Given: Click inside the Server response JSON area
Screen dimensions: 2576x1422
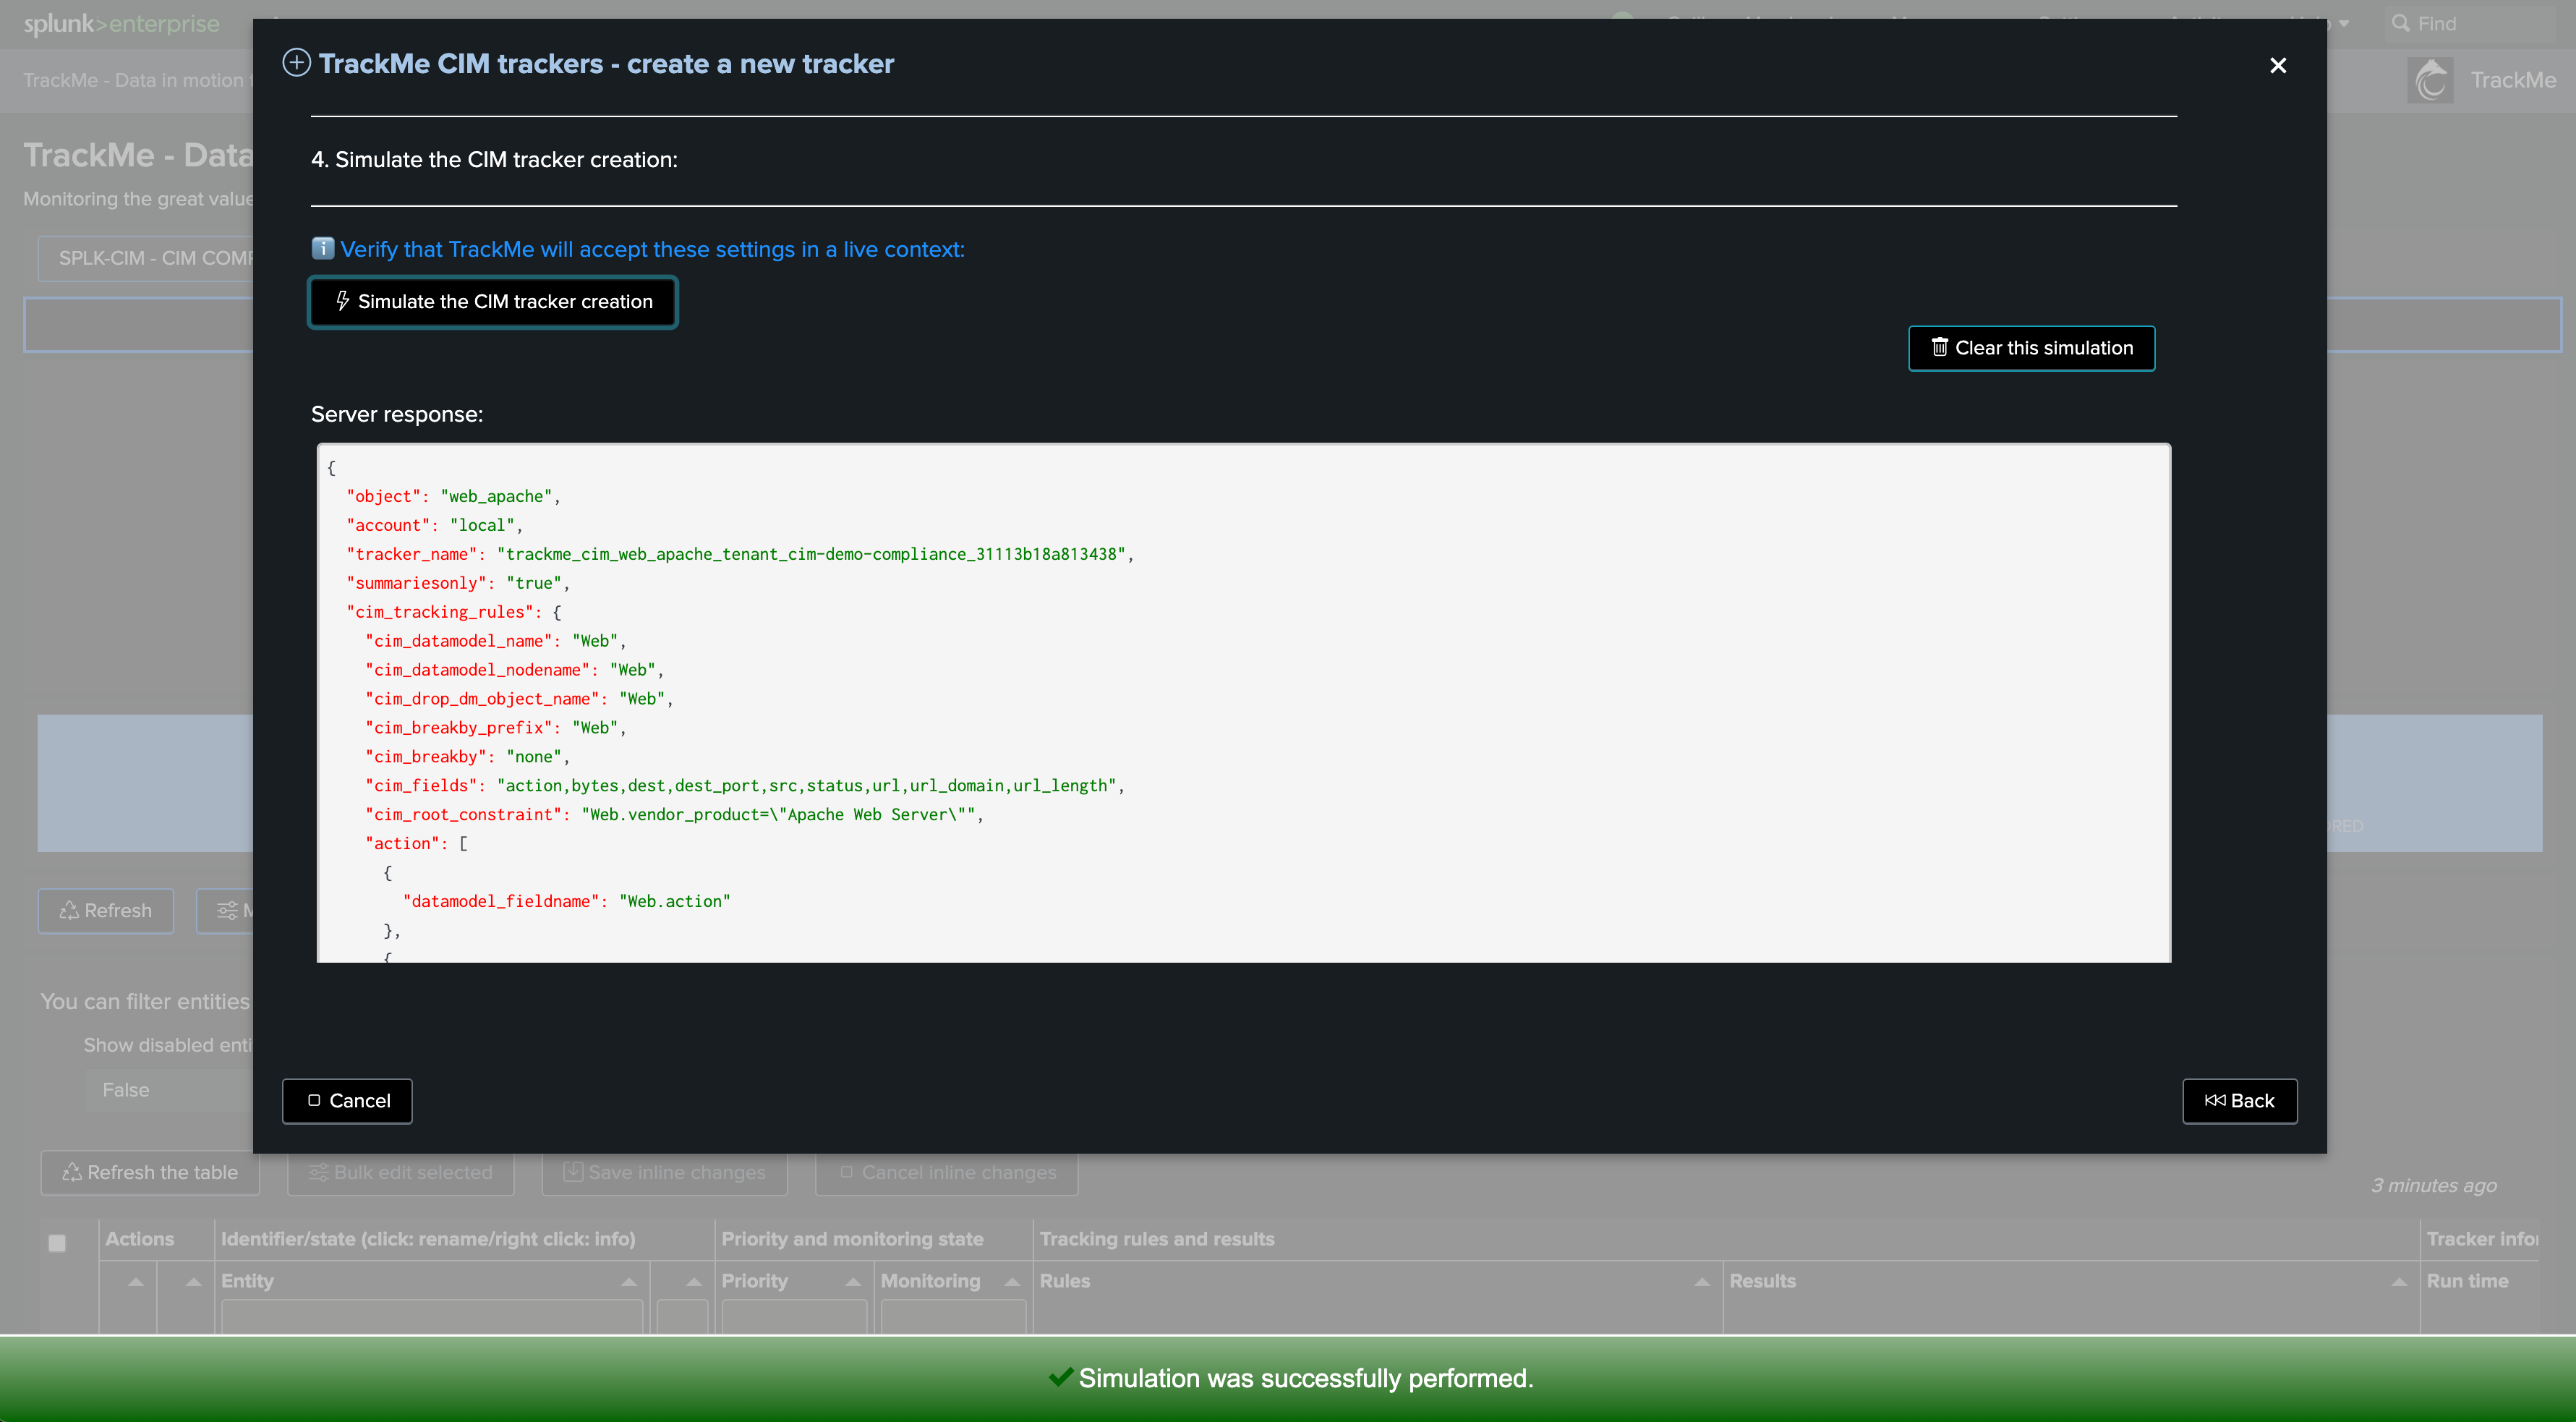Looking at the screenshot, I should click(1243, 703).
